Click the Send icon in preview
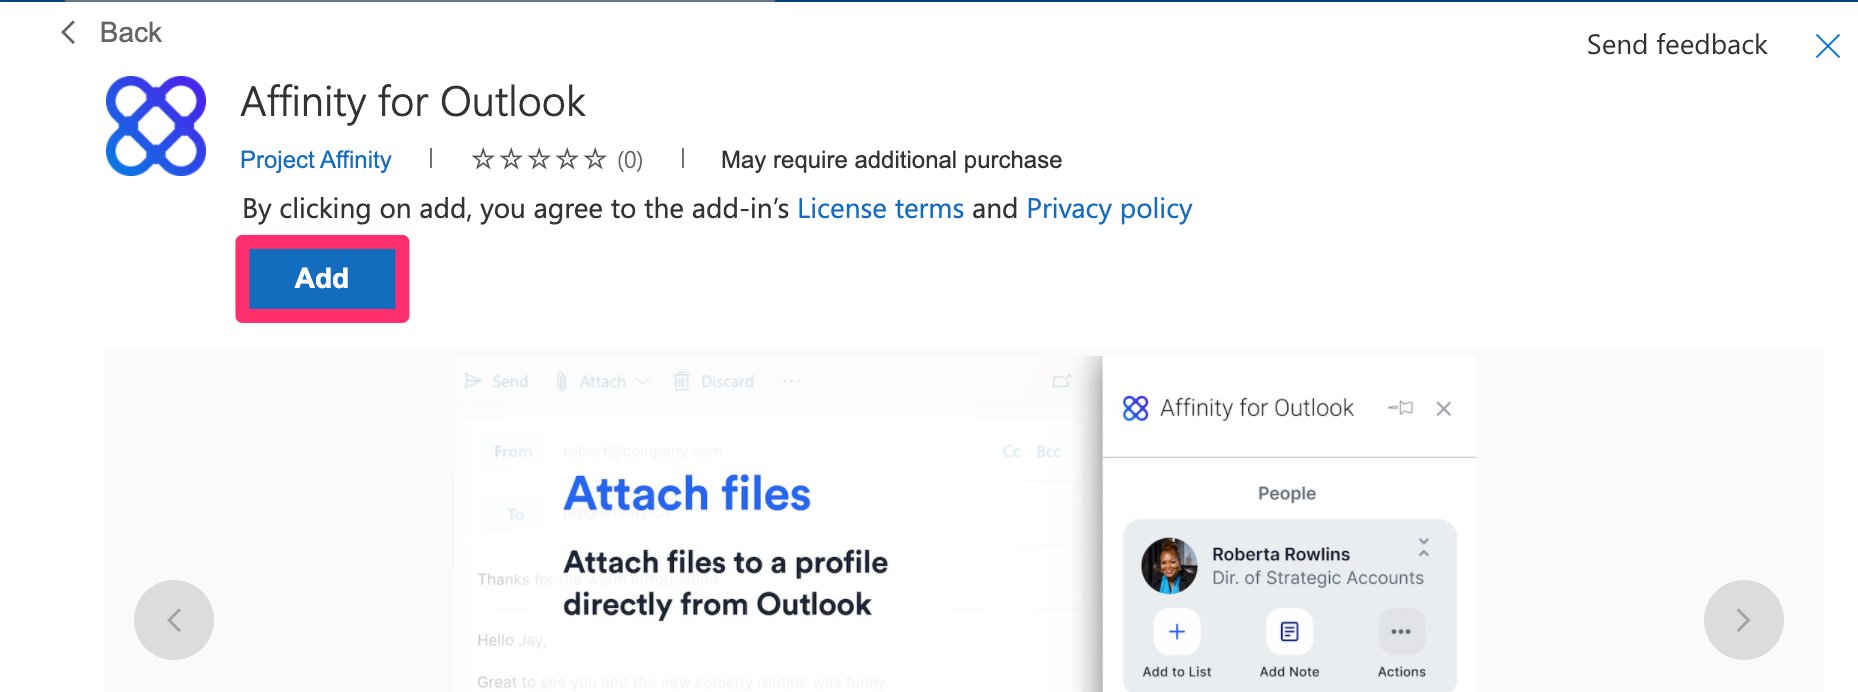 click(x=473, y=381)
